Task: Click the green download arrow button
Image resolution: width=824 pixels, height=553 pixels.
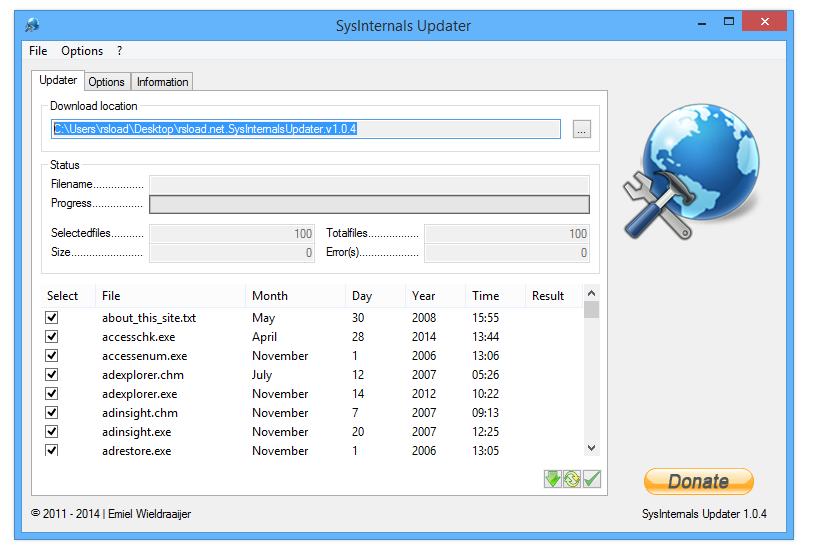Action: 552,479
